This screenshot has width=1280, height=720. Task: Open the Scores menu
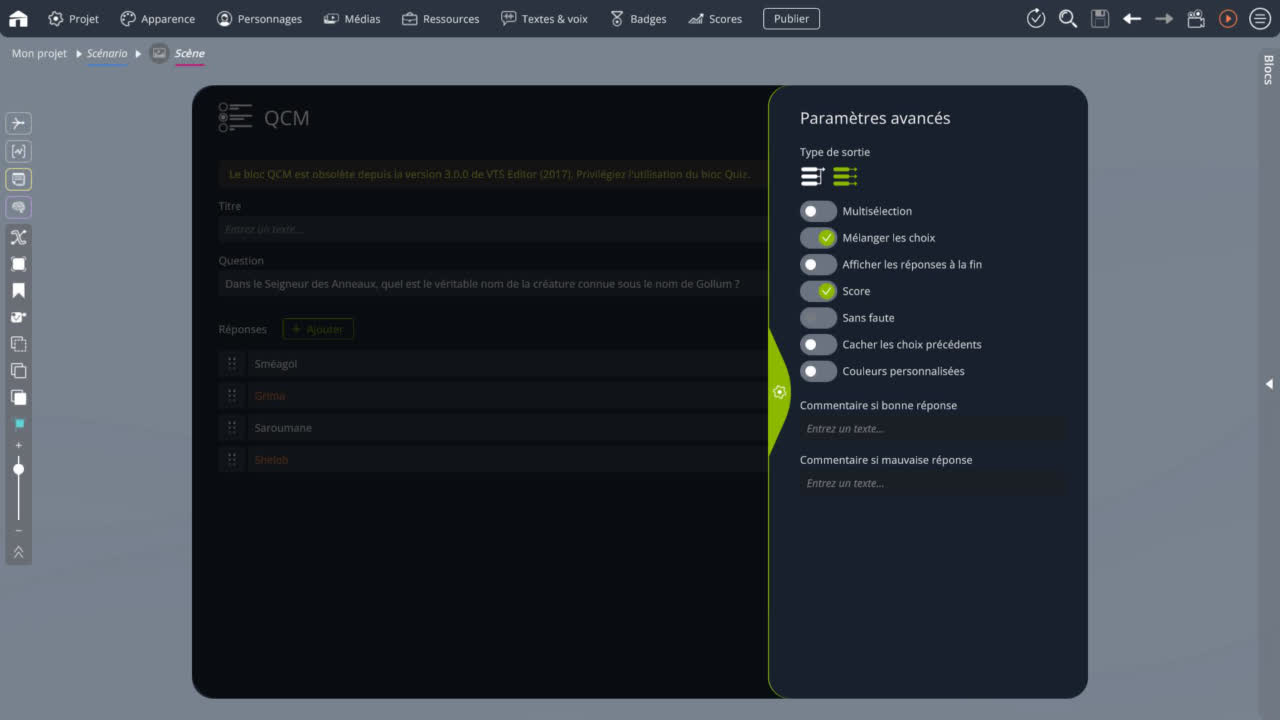click(715, 18)
